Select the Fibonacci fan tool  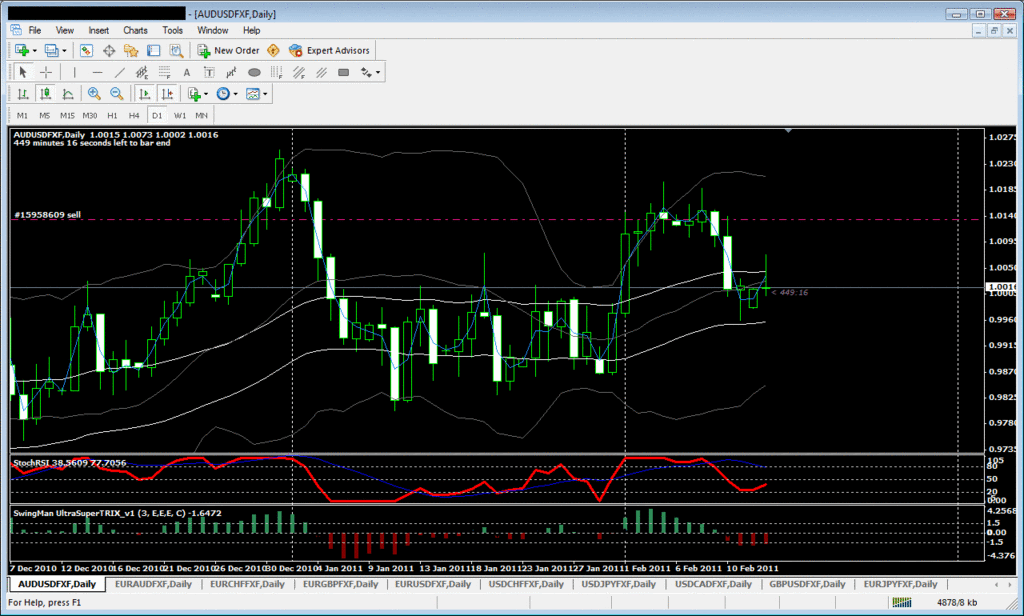click(x=299, y=72)
